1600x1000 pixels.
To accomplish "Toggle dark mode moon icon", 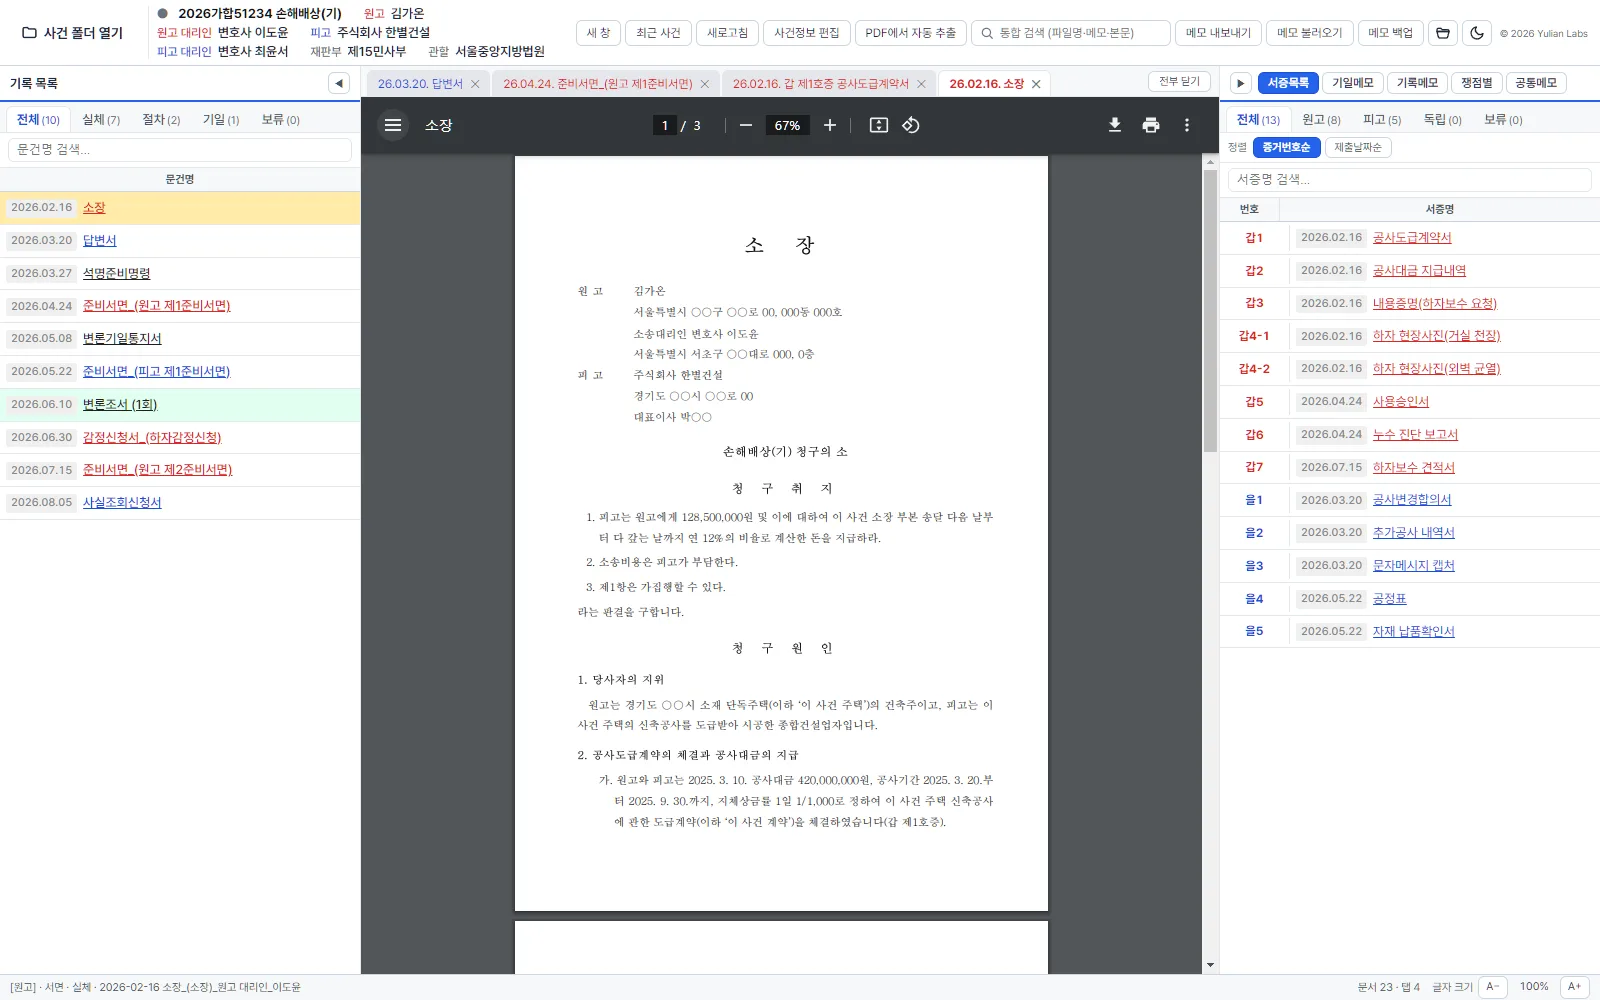I will point(1477,33).
